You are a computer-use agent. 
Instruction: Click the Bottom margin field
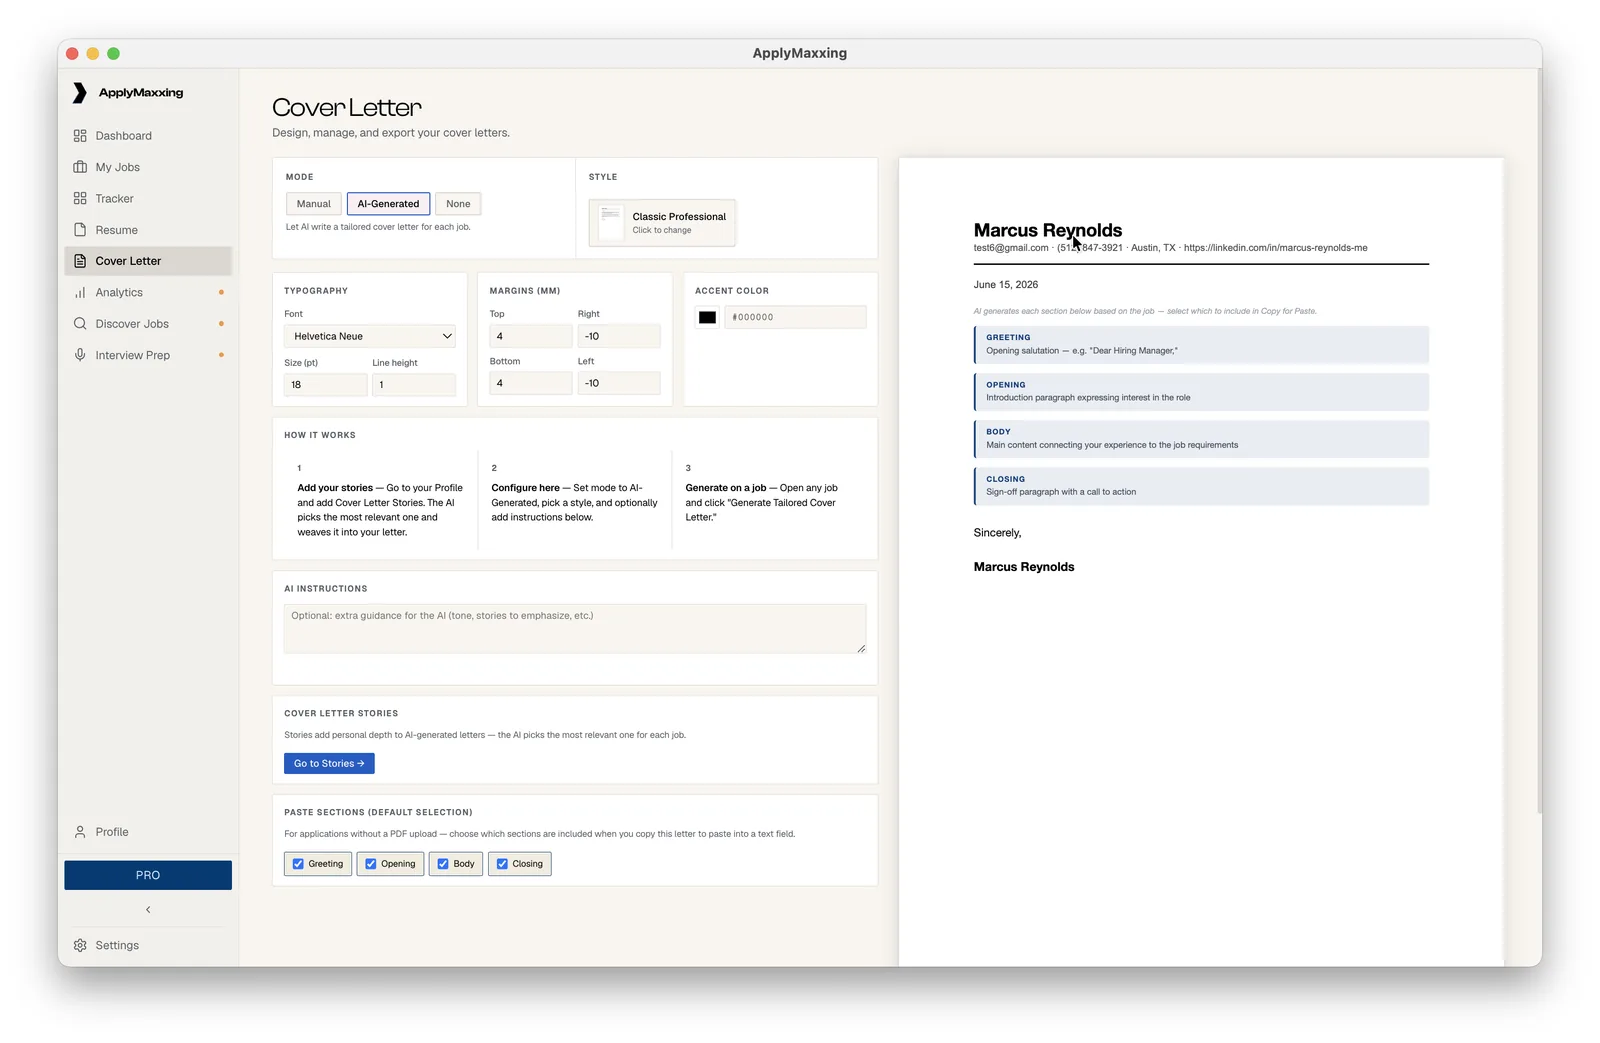point(531,384)
